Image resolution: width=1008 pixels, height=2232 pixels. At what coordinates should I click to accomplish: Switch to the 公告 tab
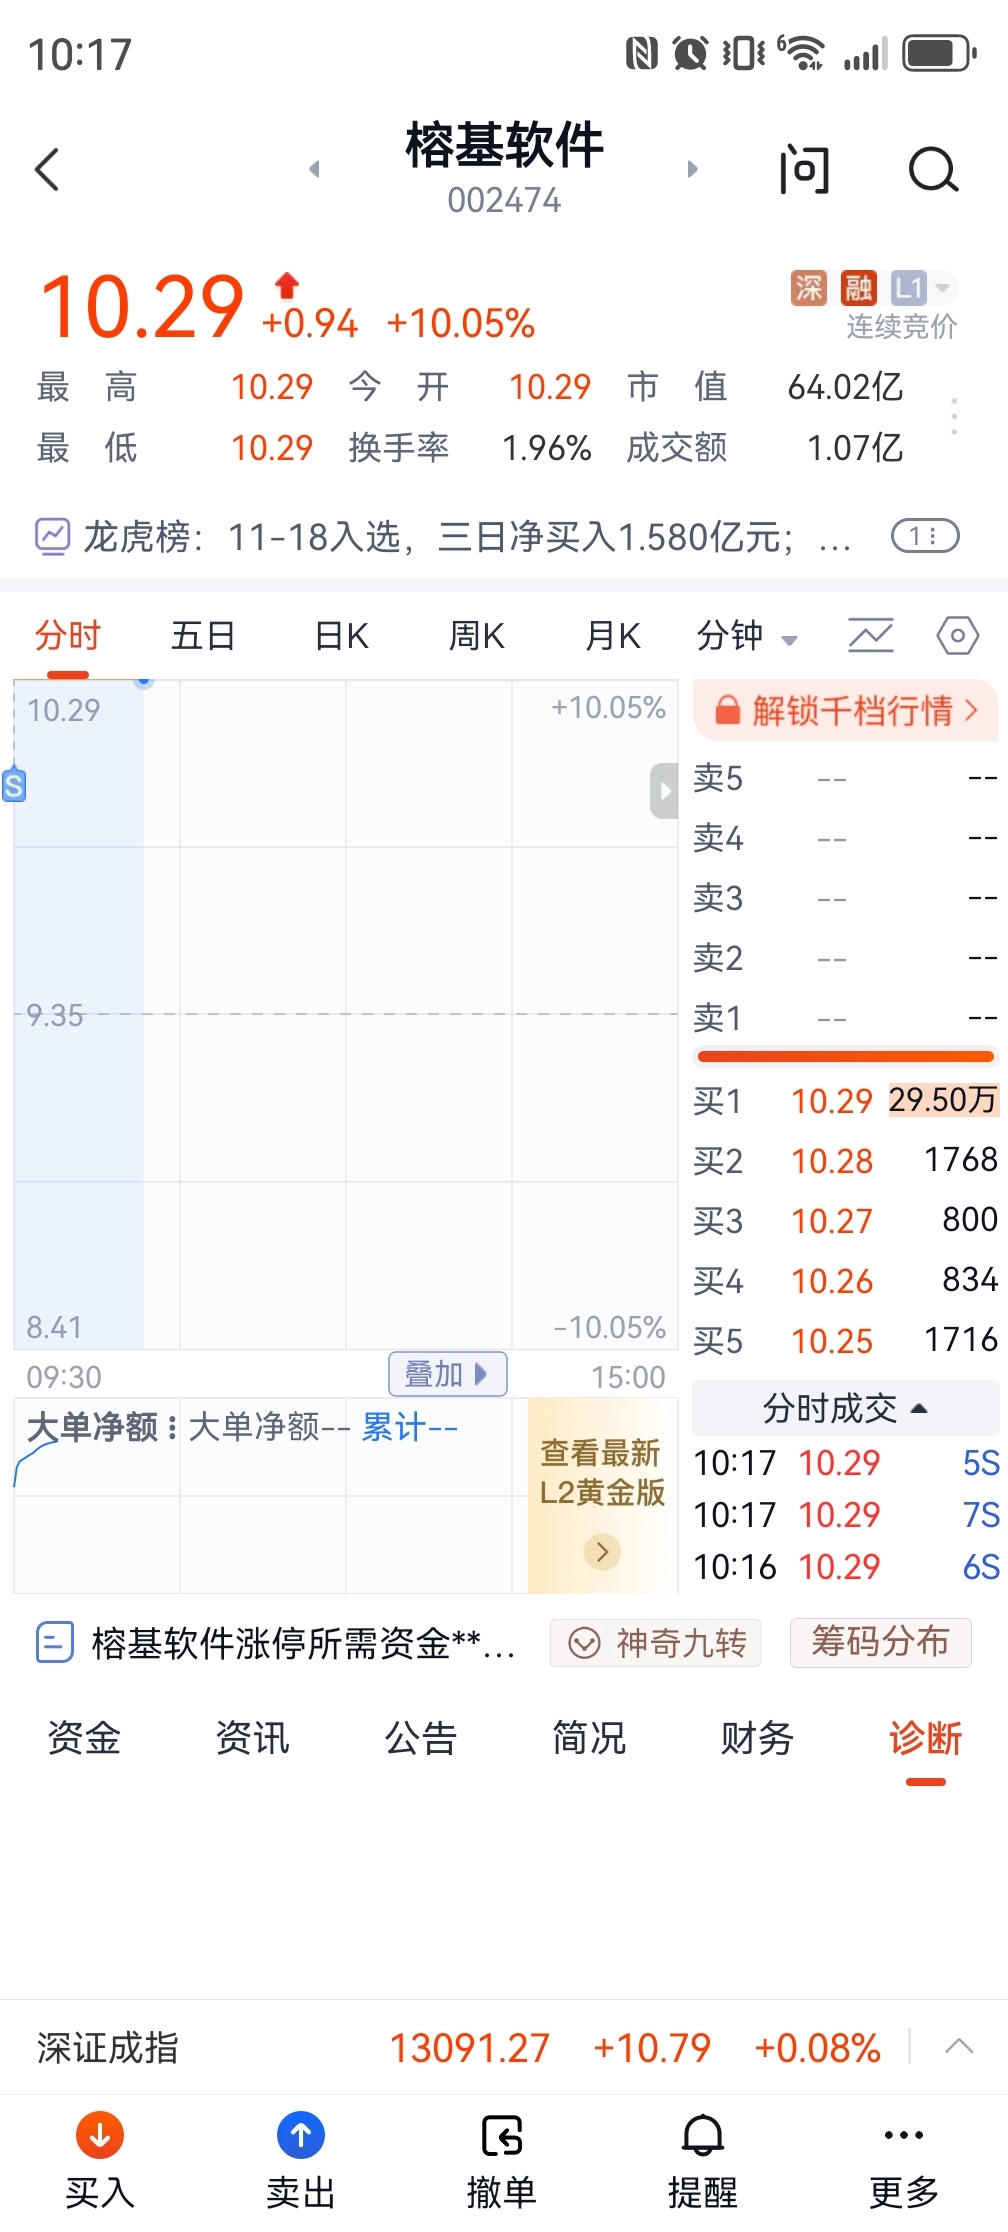coord(420,1738)
